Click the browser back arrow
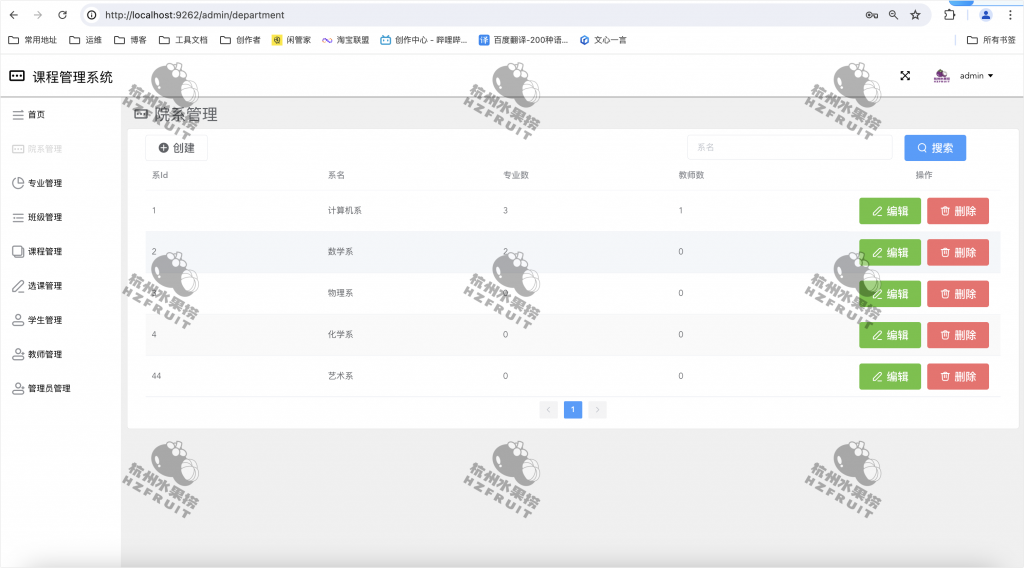 [14, 14]
